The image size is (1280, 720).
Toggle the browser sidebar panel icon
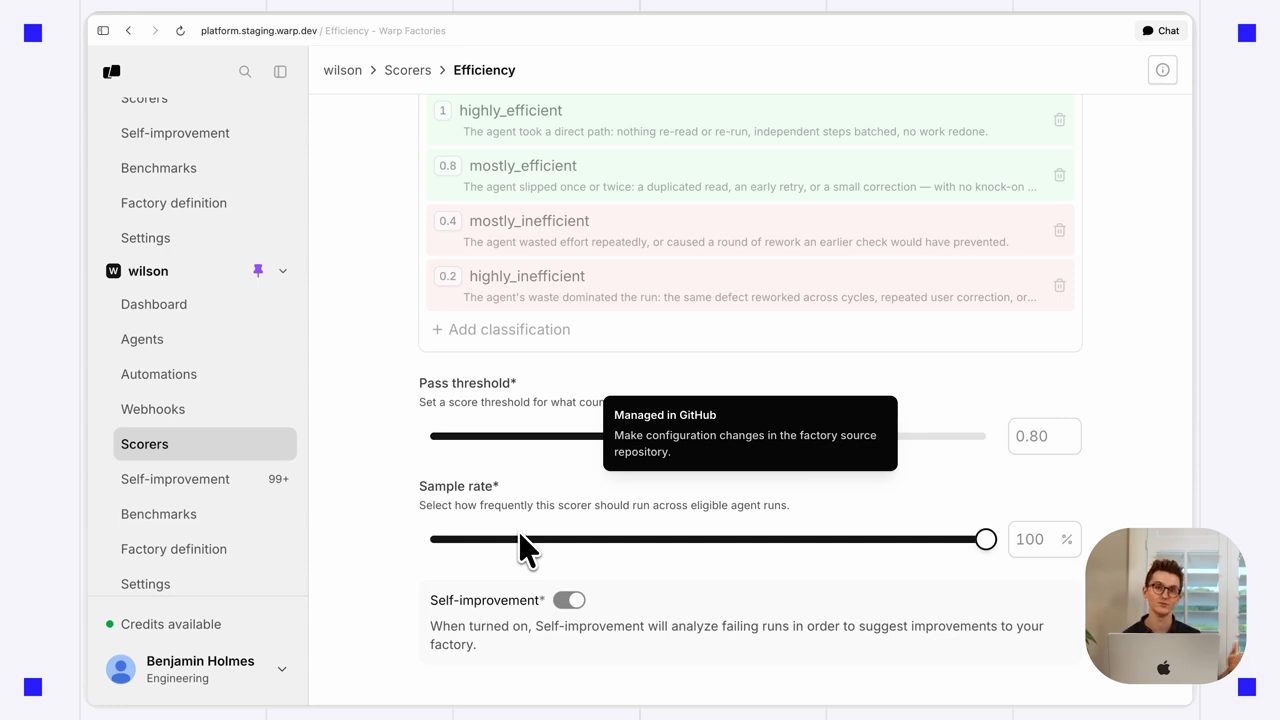click(x=103, y=31)
